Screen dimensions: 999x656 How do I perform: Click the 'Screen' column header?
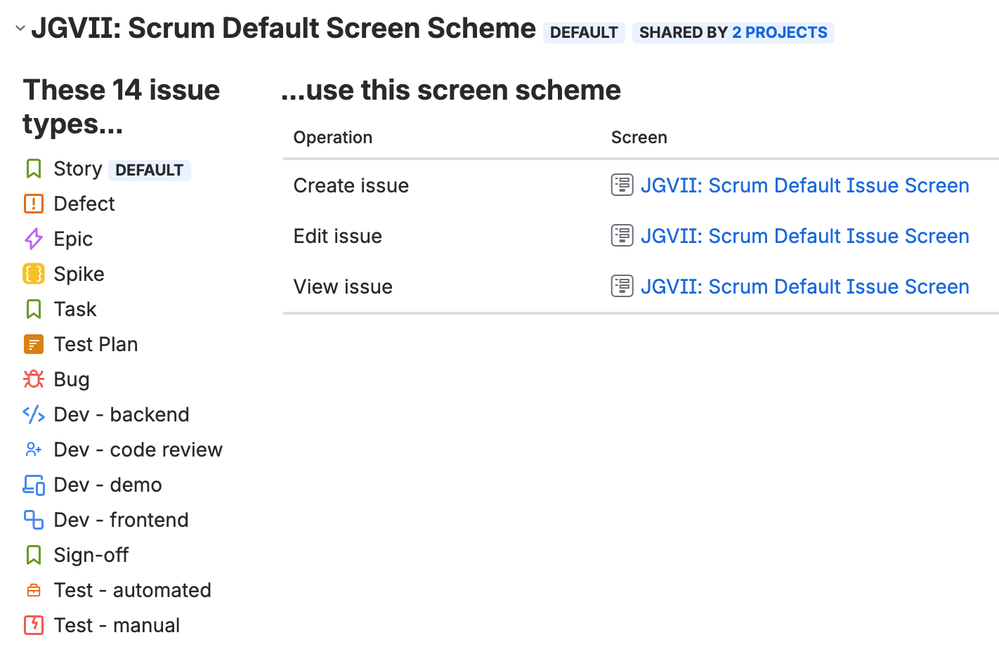point(639,138)
